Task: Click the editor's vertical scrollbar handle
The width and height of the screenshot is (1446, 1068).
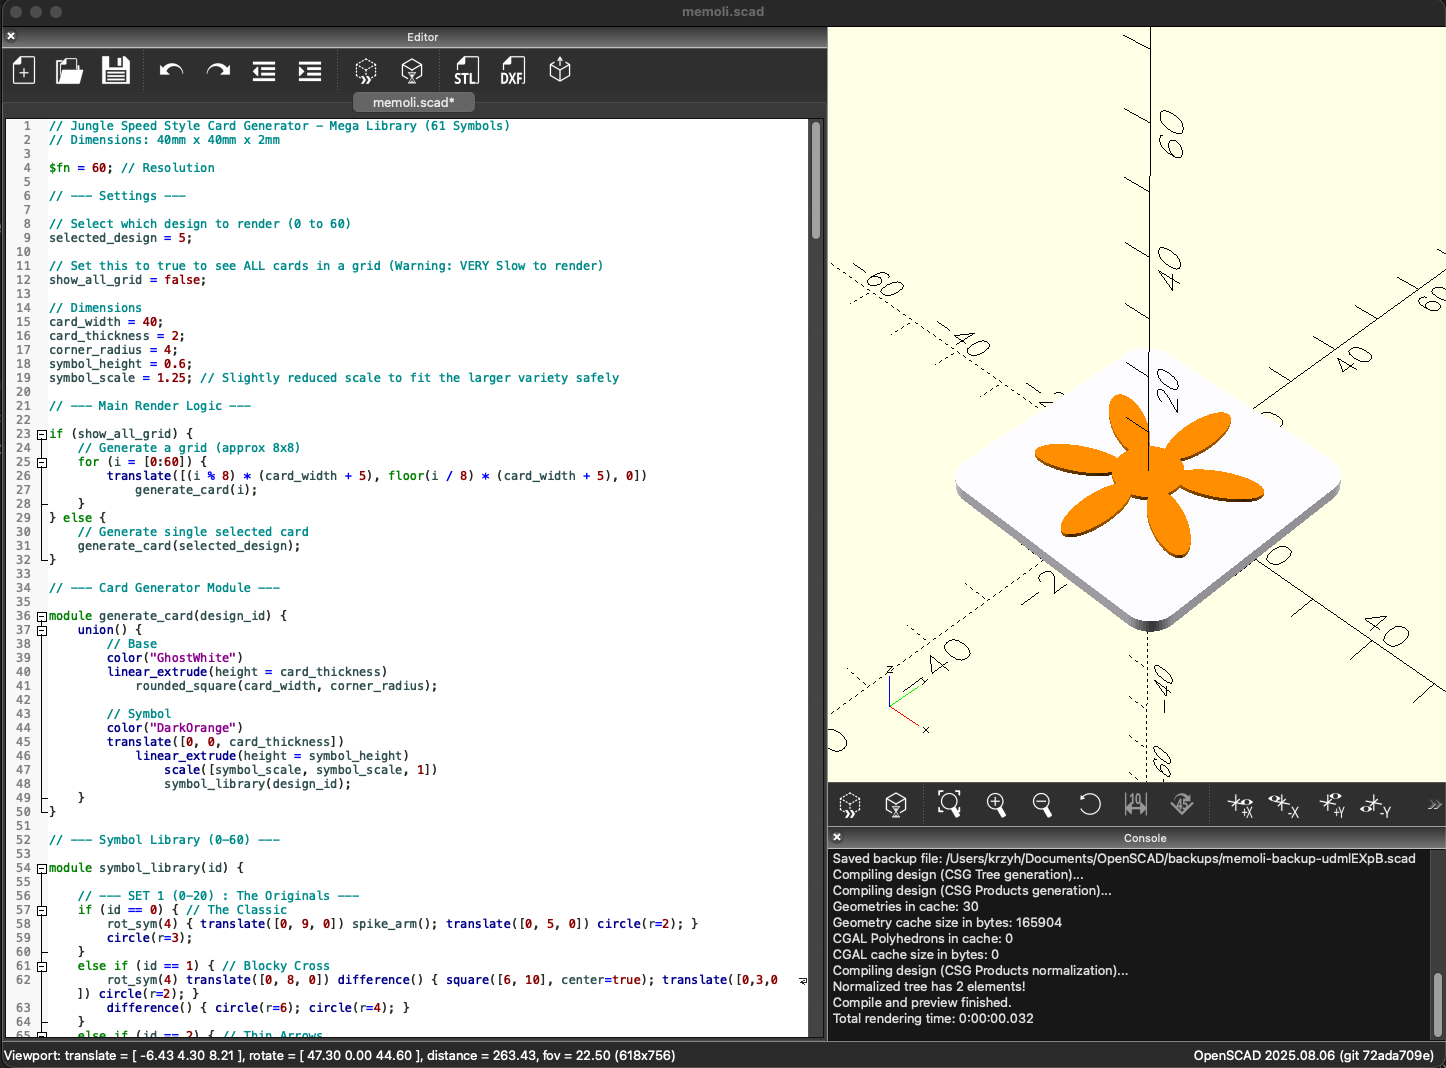Action: pyautogui.click(x=816, y=180)
